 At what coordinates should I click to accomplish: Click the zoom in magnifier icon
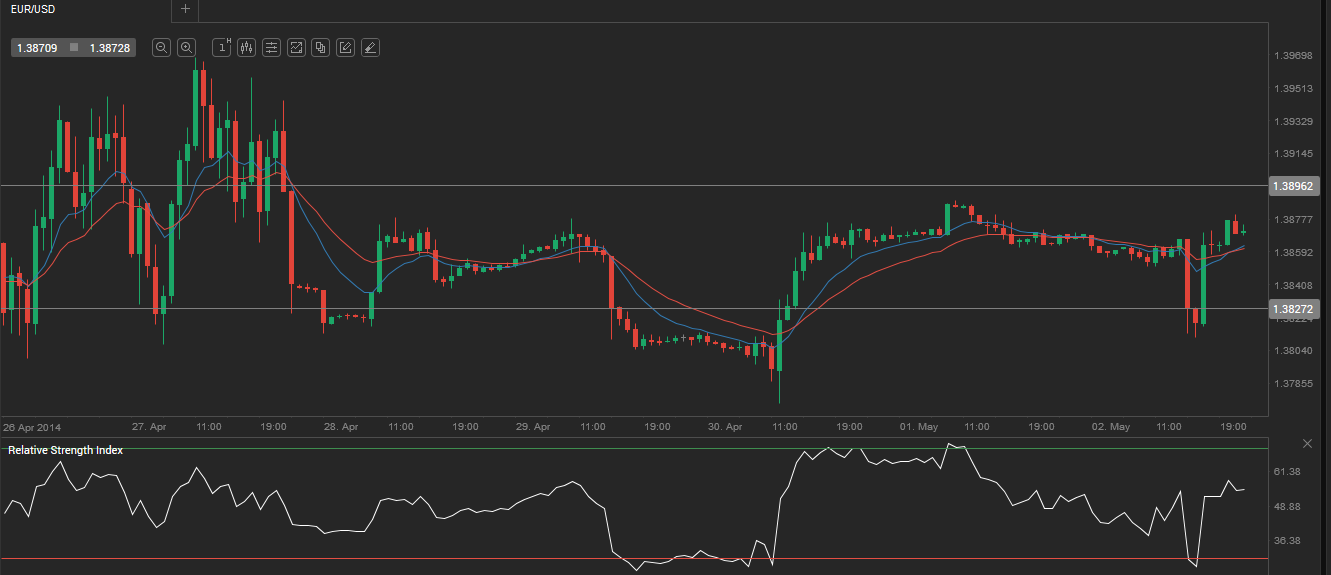186,47
